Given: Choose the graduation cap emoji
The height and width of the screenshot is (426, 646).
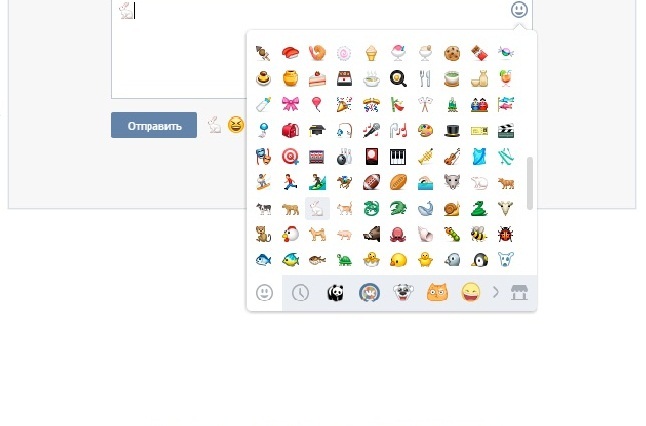Looking at the screenshot, I should pyautogui.click(x=317, y=131).
